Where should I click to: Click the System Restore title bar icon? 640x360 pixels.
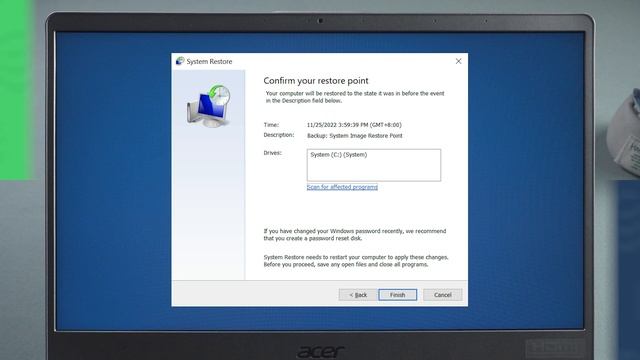(x=180, y=61)
